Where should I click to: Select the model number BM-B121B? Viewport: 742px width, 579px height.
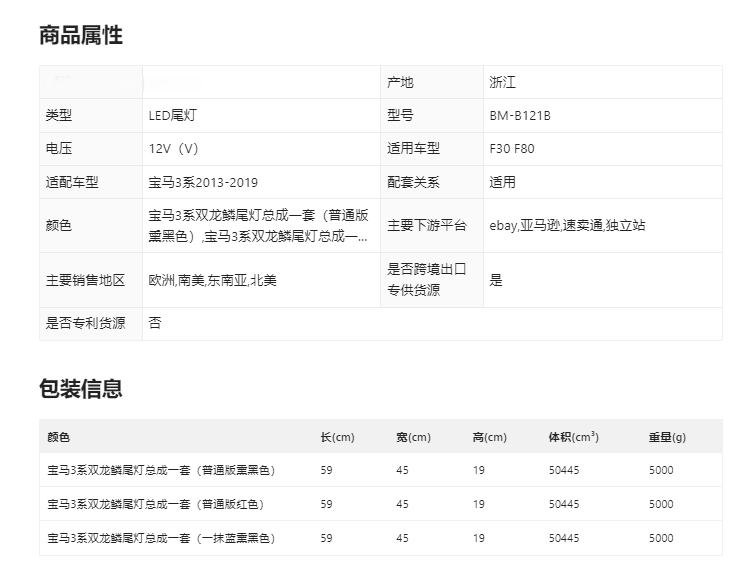pyautogui.click(x=520, y=116)
